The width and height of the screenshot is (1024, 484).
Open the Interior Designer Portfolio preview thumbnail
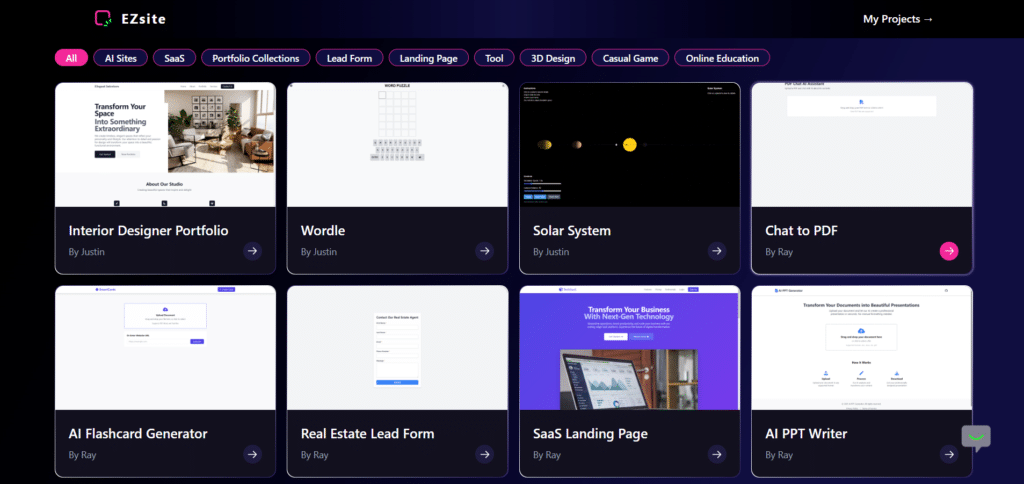click(165, 145)
